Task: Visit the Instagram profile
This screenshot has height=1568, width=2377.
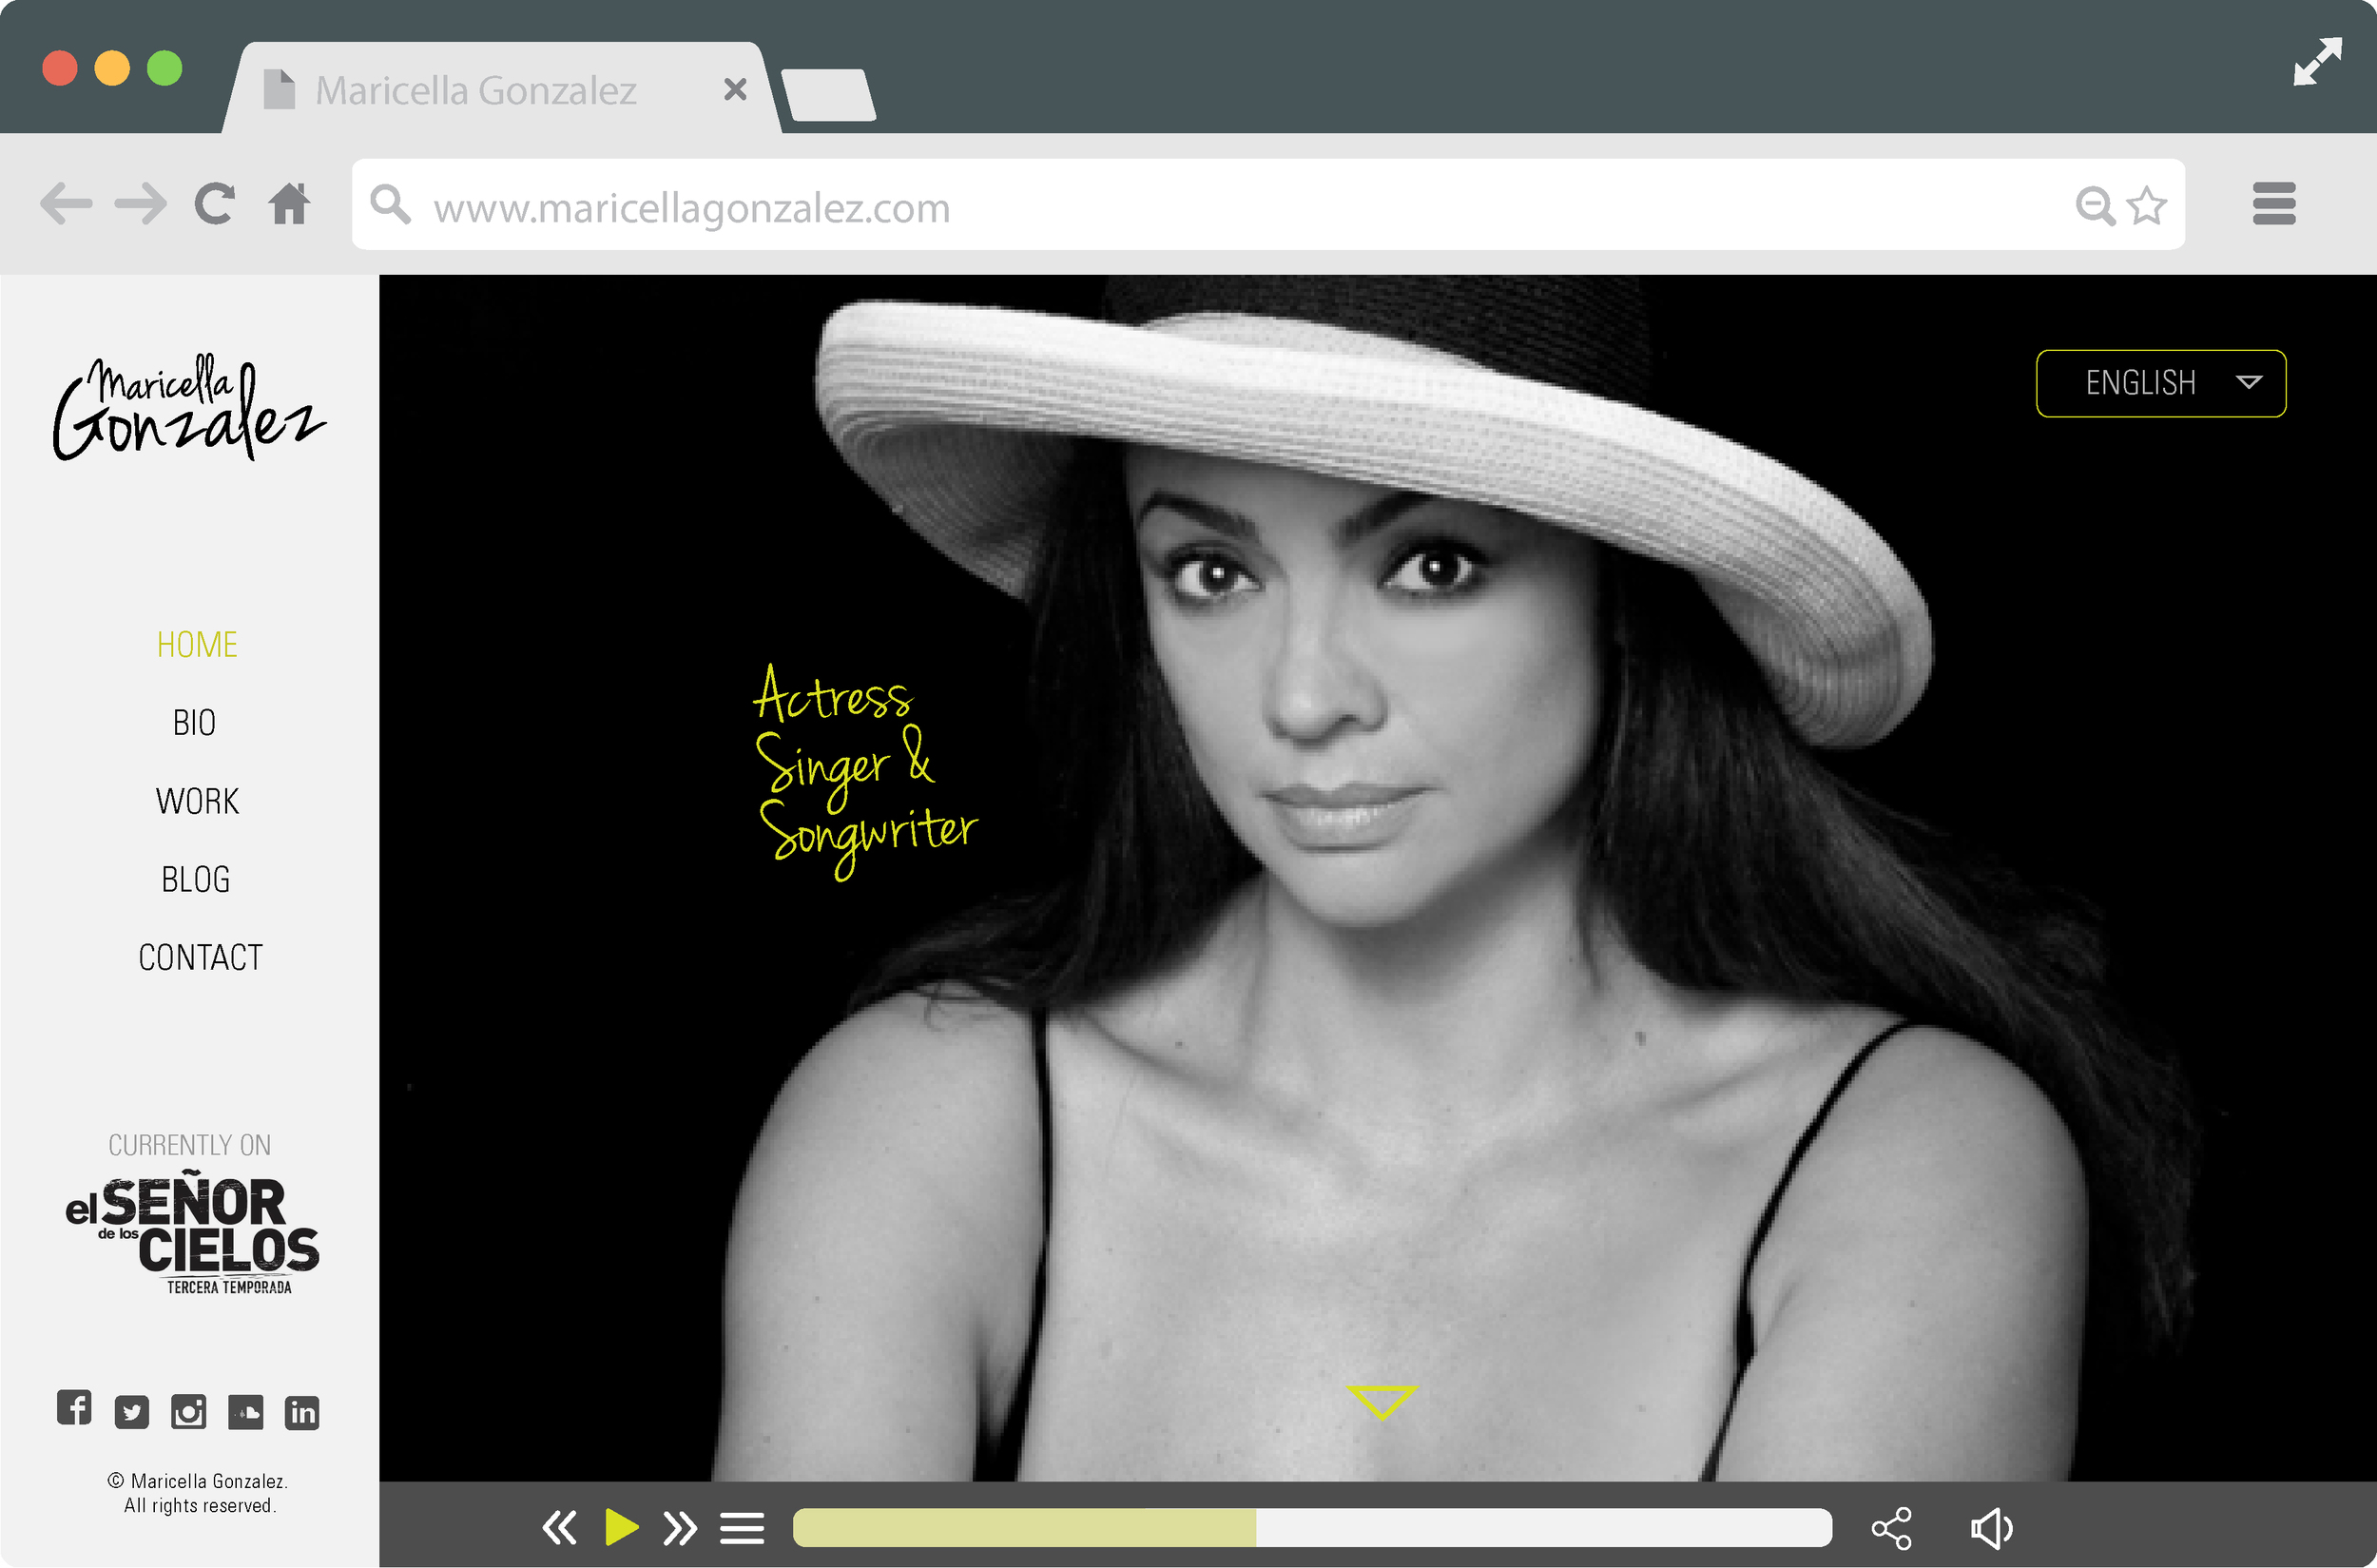Action: pos(188,1413)
